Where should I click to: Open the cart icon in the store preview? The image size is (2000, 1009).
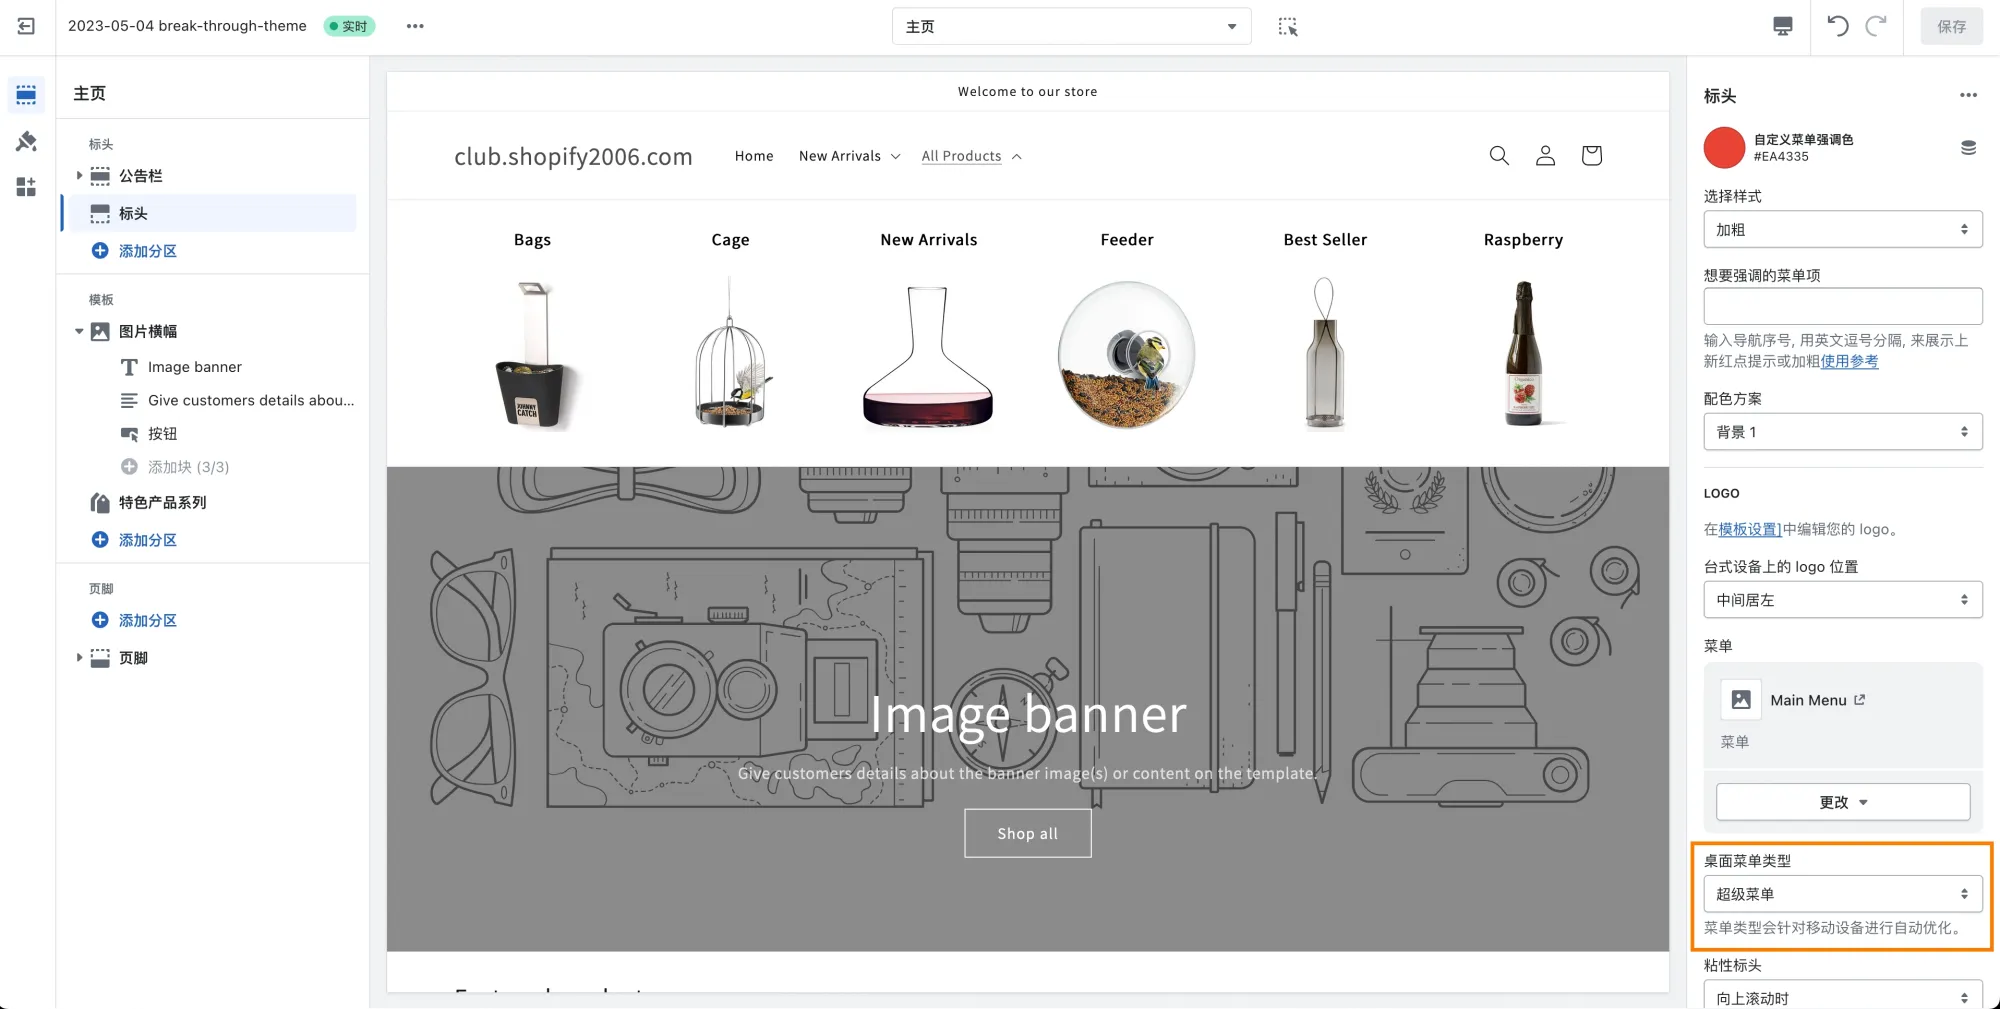[1591, 155]
